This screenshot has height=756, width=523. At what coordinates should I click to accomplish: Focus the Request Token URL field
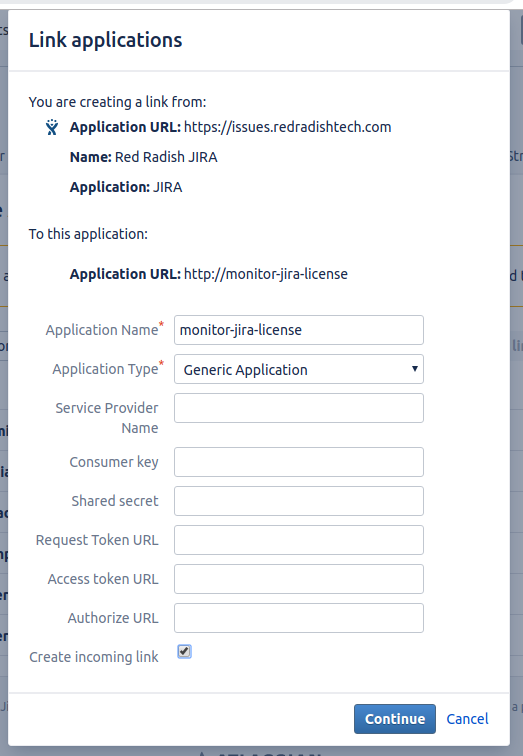(299, 540)
